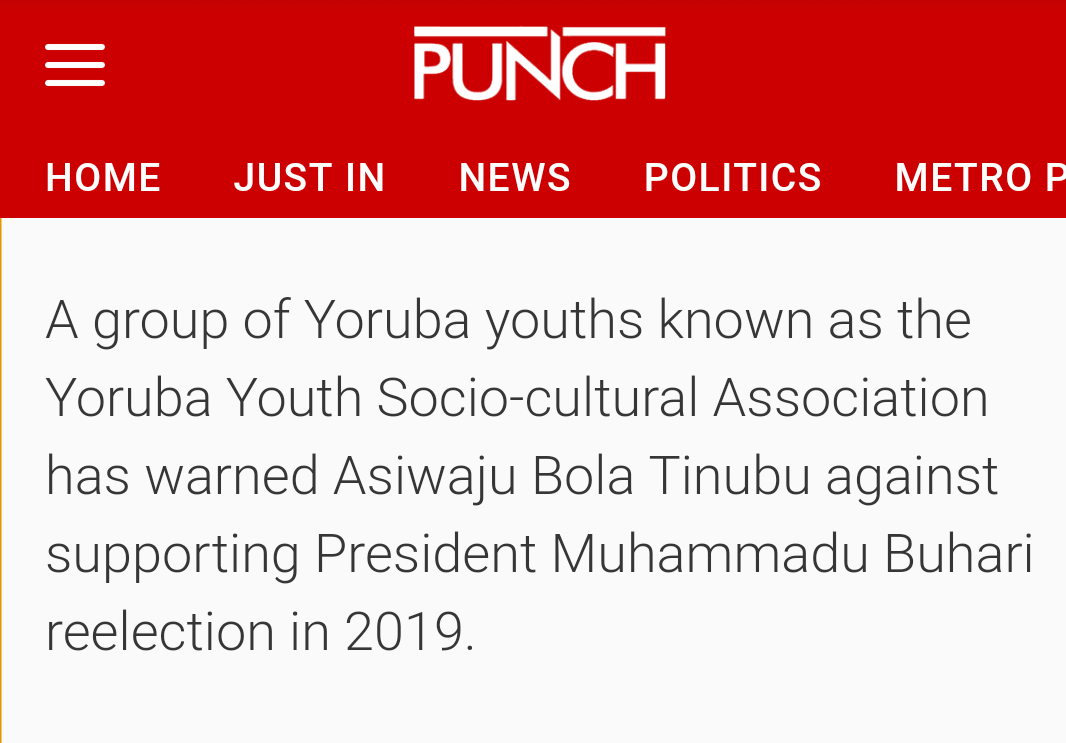Click "President Muhammadu Buhari" in the article

[674, 554]
